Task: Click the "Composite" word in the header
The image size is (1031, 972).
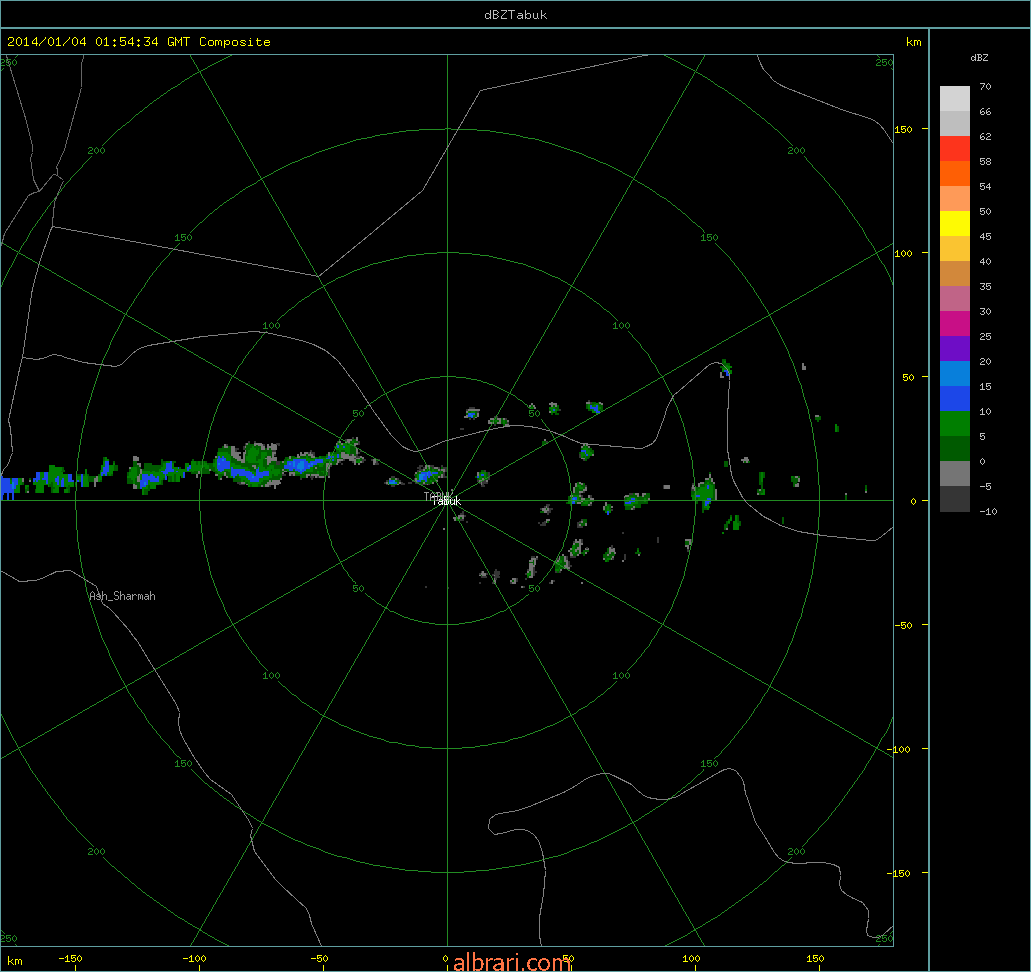Action: (235, 42)
